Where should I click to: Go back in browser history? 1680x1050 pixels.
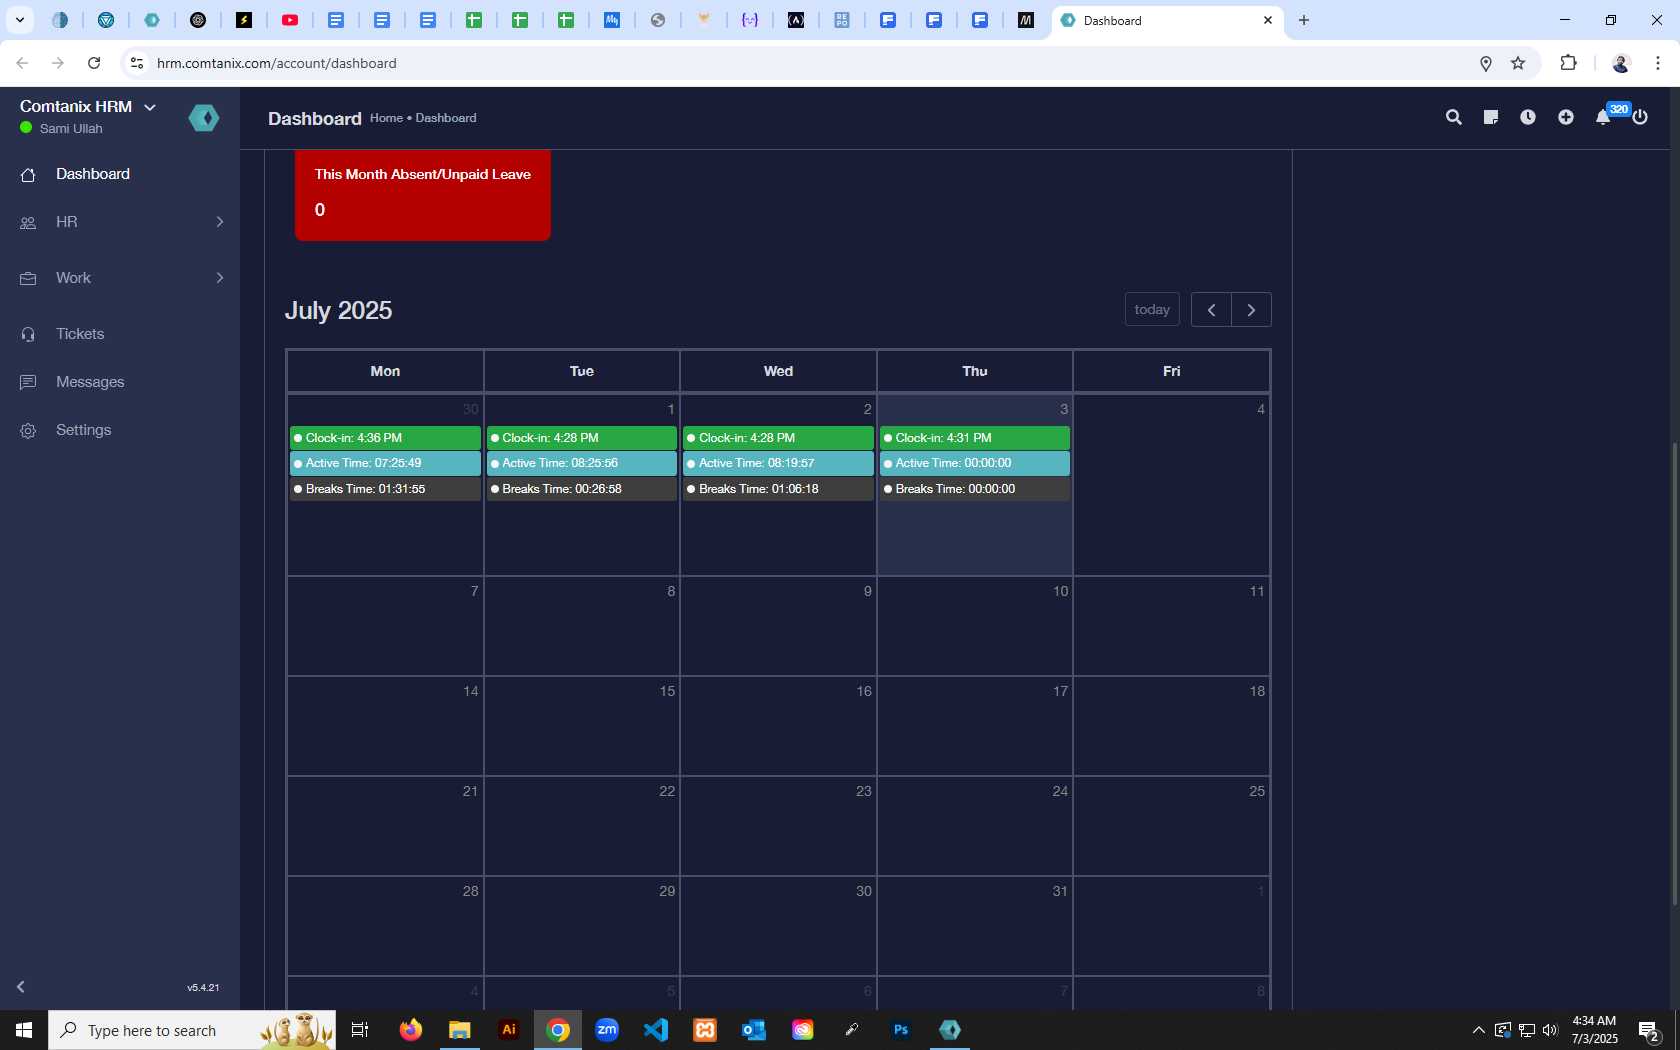[x=22, y=63]
